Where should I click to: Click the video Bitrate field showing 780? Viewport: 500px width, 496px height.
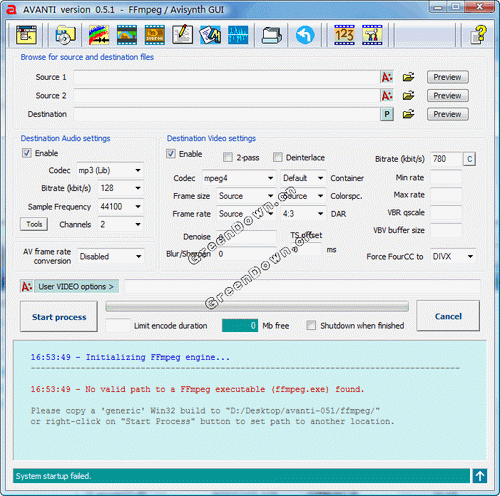point(446,159)
